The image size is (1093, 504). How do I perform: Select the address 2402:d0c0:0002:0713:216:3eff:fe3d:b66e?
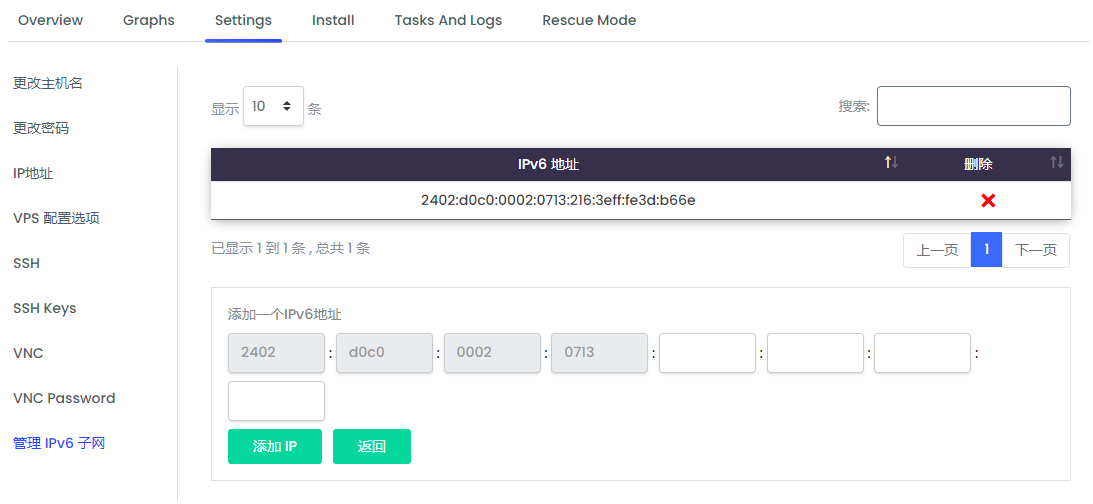[x=558, y=201]
